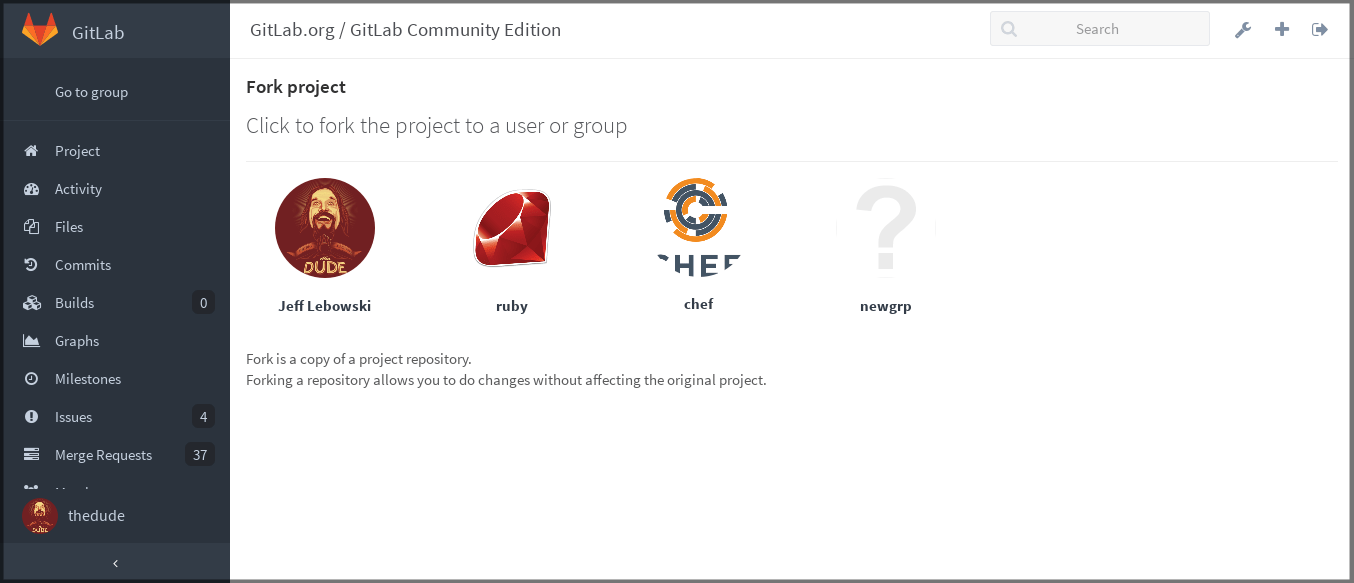
Task: Fork project into the ruby group
Action: point(511,228)
